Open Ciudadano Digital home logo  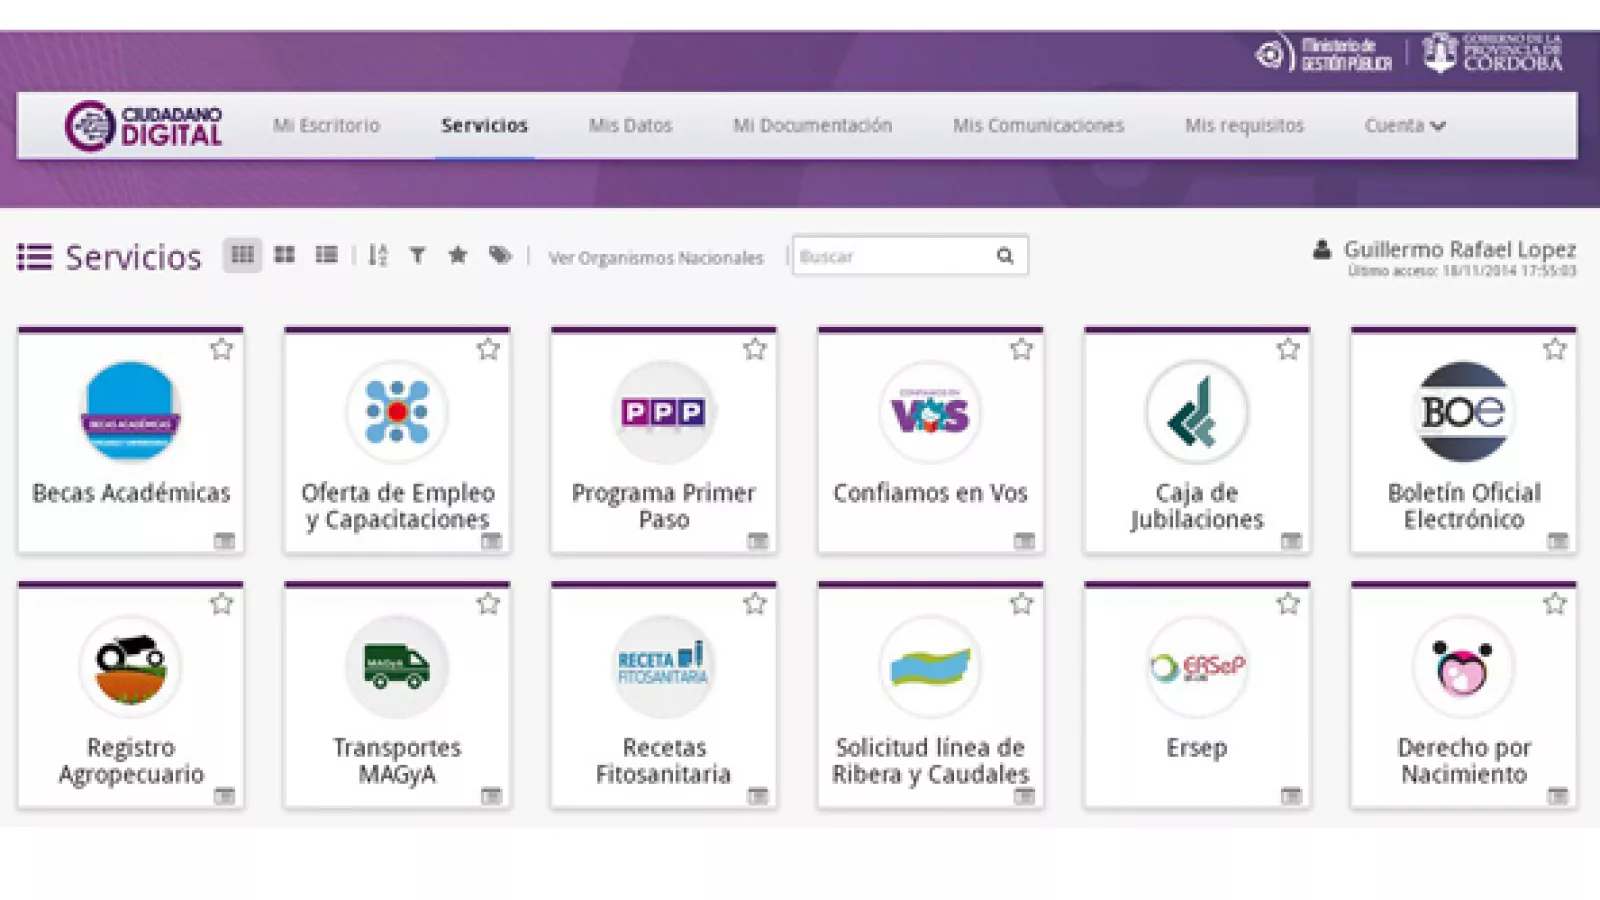[x=144, y=126]
